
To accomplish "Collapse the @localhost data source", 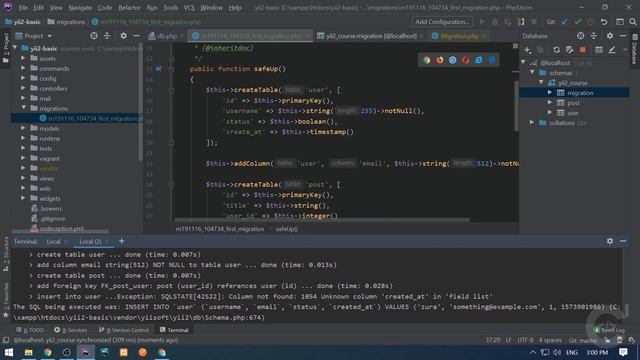I will (524, 62).
